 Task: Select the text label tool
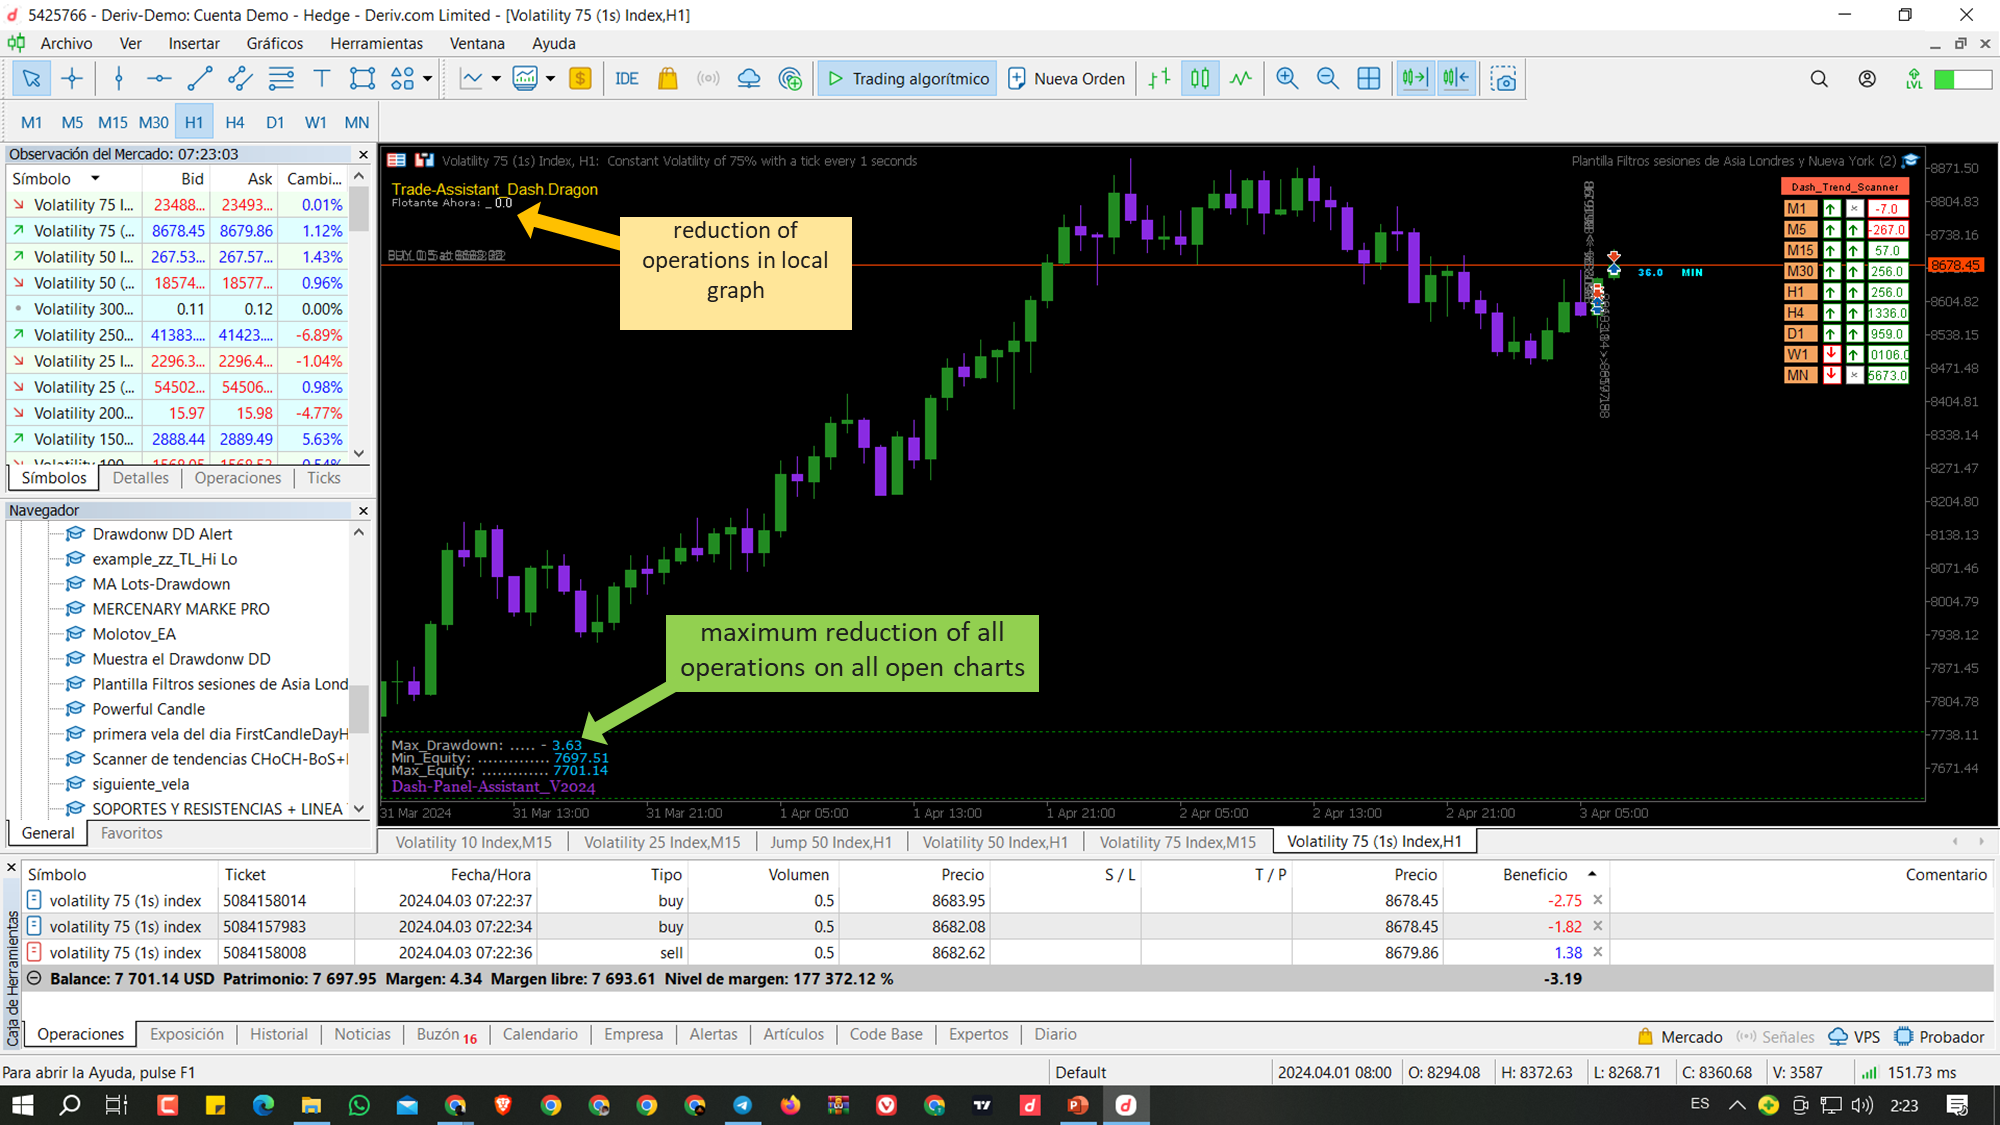point(321,79)
